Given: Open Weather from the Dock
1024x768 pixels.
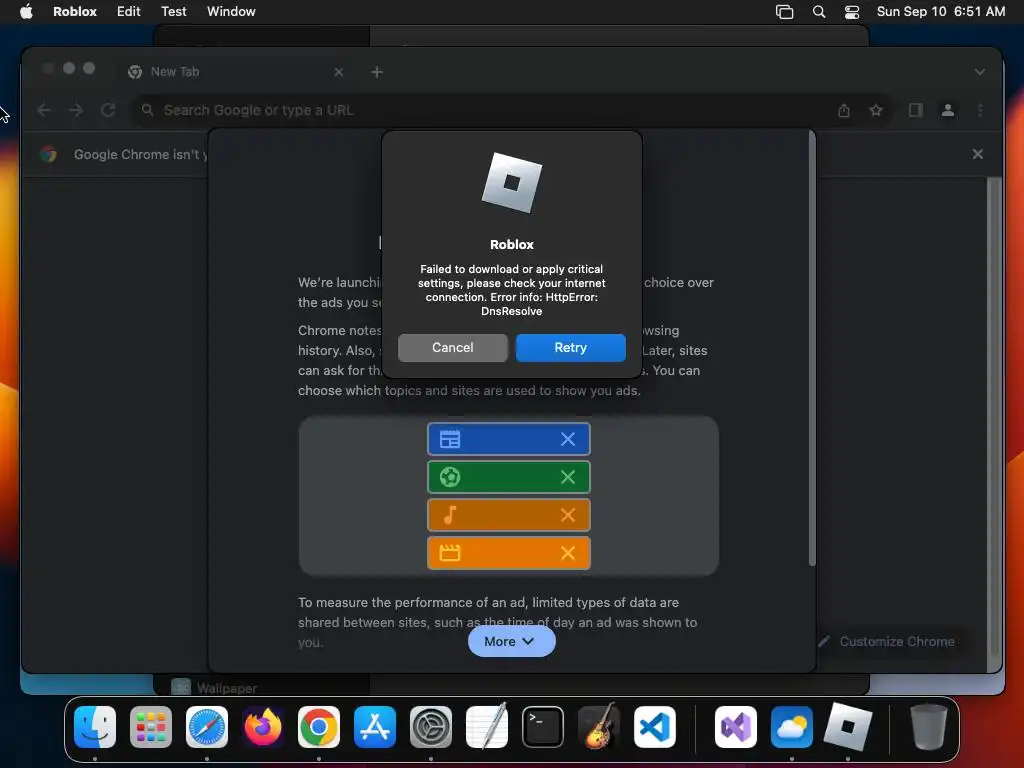Looking at the screenshot, I should (792, 727).
